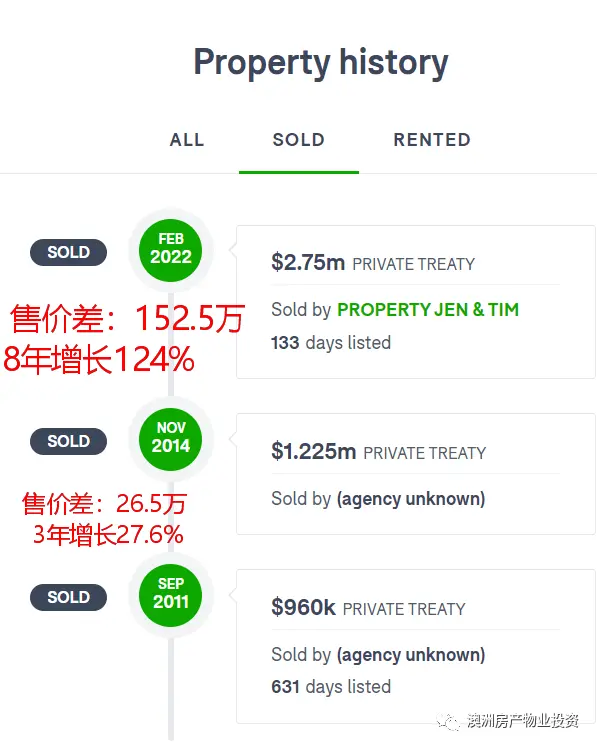The image size is (597, 747).
Task: Click the $2.75m sale price
Action: (x=308, y=262)
